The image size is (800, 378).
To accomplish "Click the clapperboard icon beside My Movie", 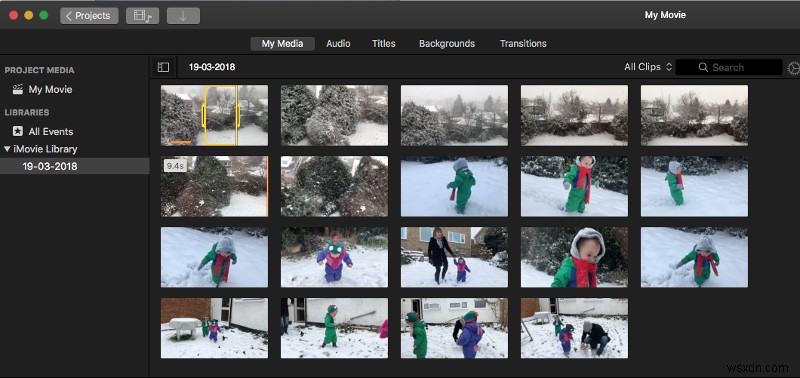I will pos(18,90).
